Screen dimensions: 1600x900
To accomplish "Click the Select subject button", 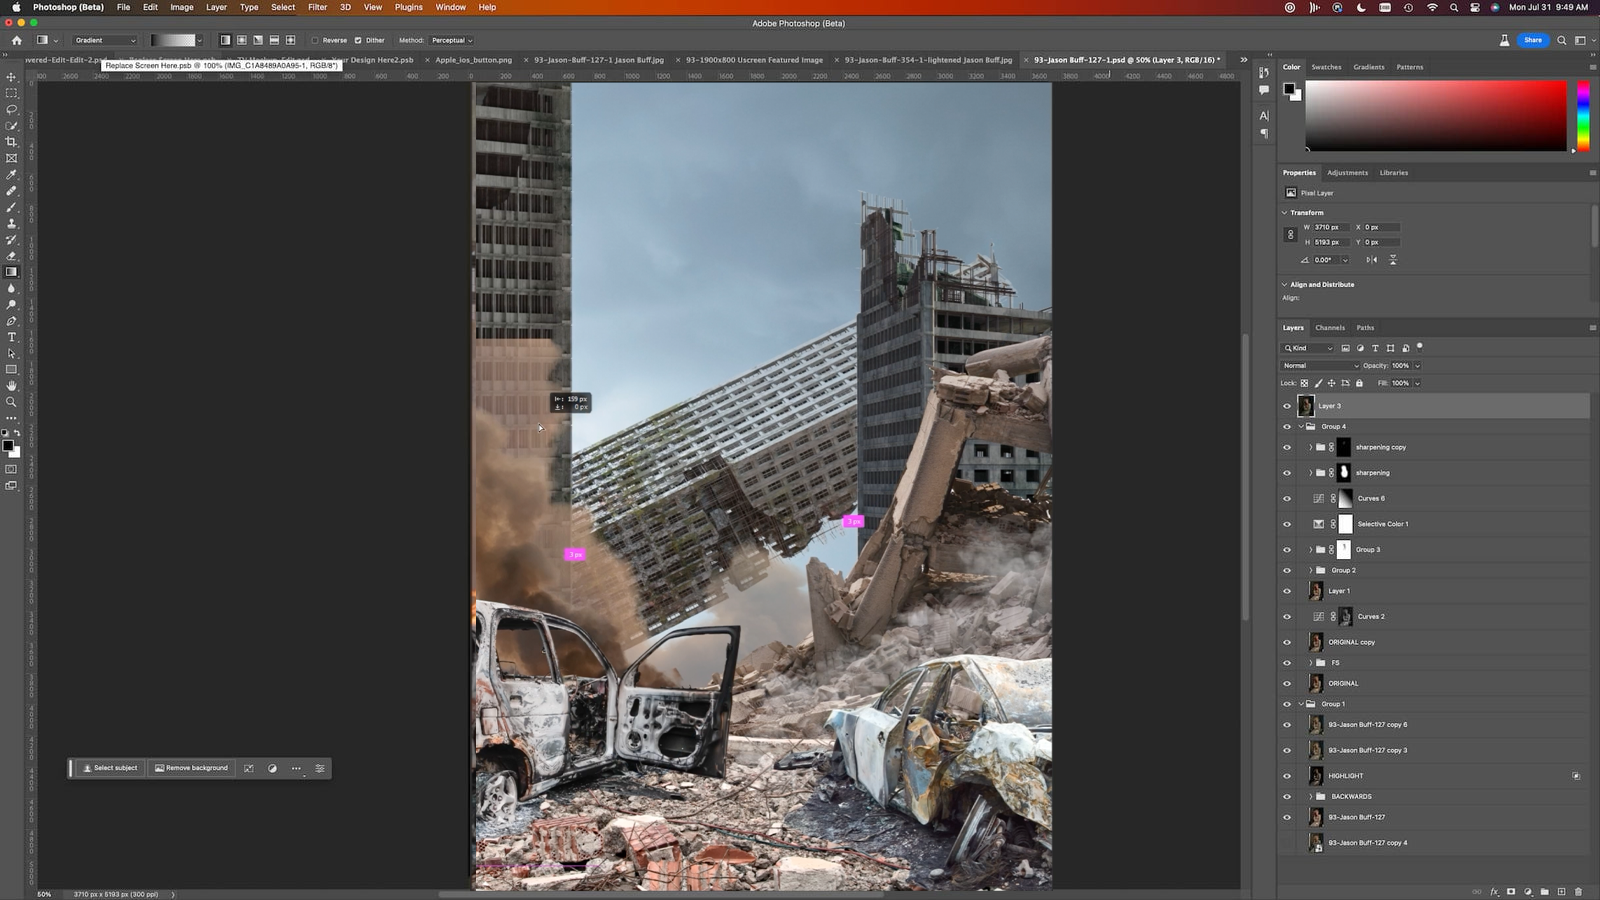I will point(110,768).
